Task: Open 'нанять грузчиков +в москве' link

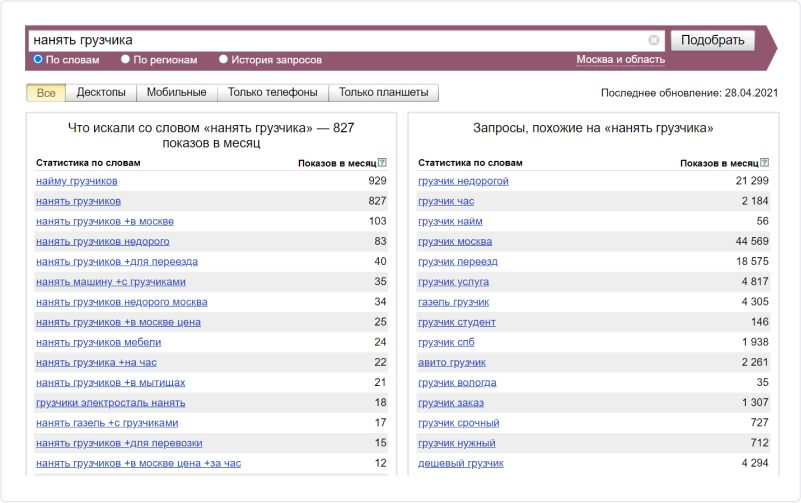Action: pos(104,221)
